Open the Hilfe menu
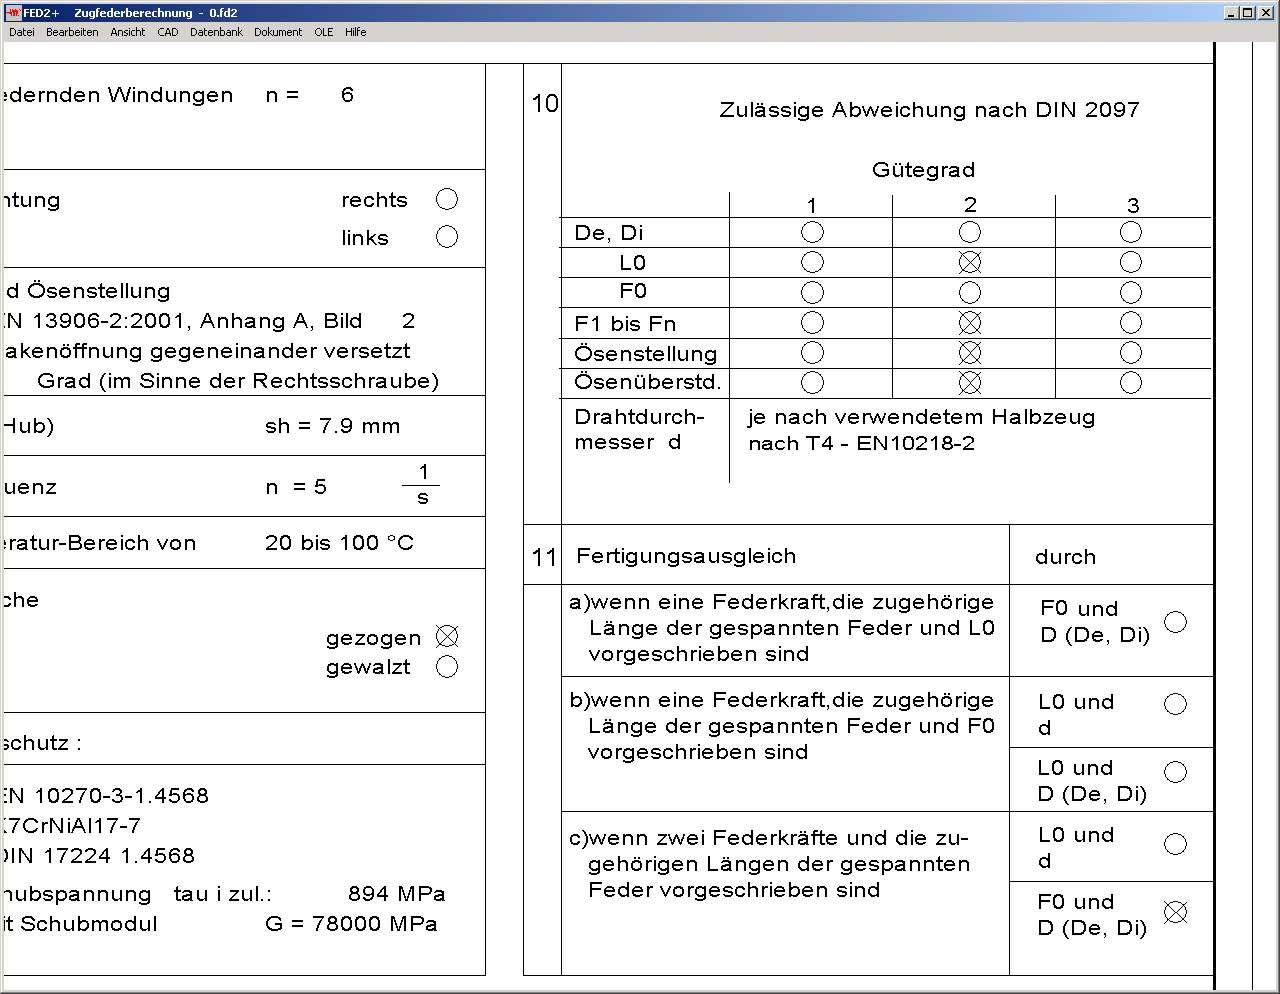This screenshot has height=994, width=1280. tap(356, 32)
